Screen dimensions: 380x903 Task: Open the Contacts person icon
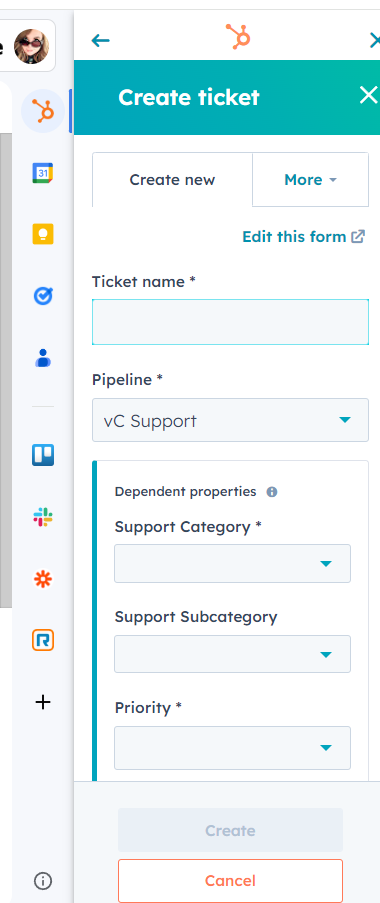[43, 358]
